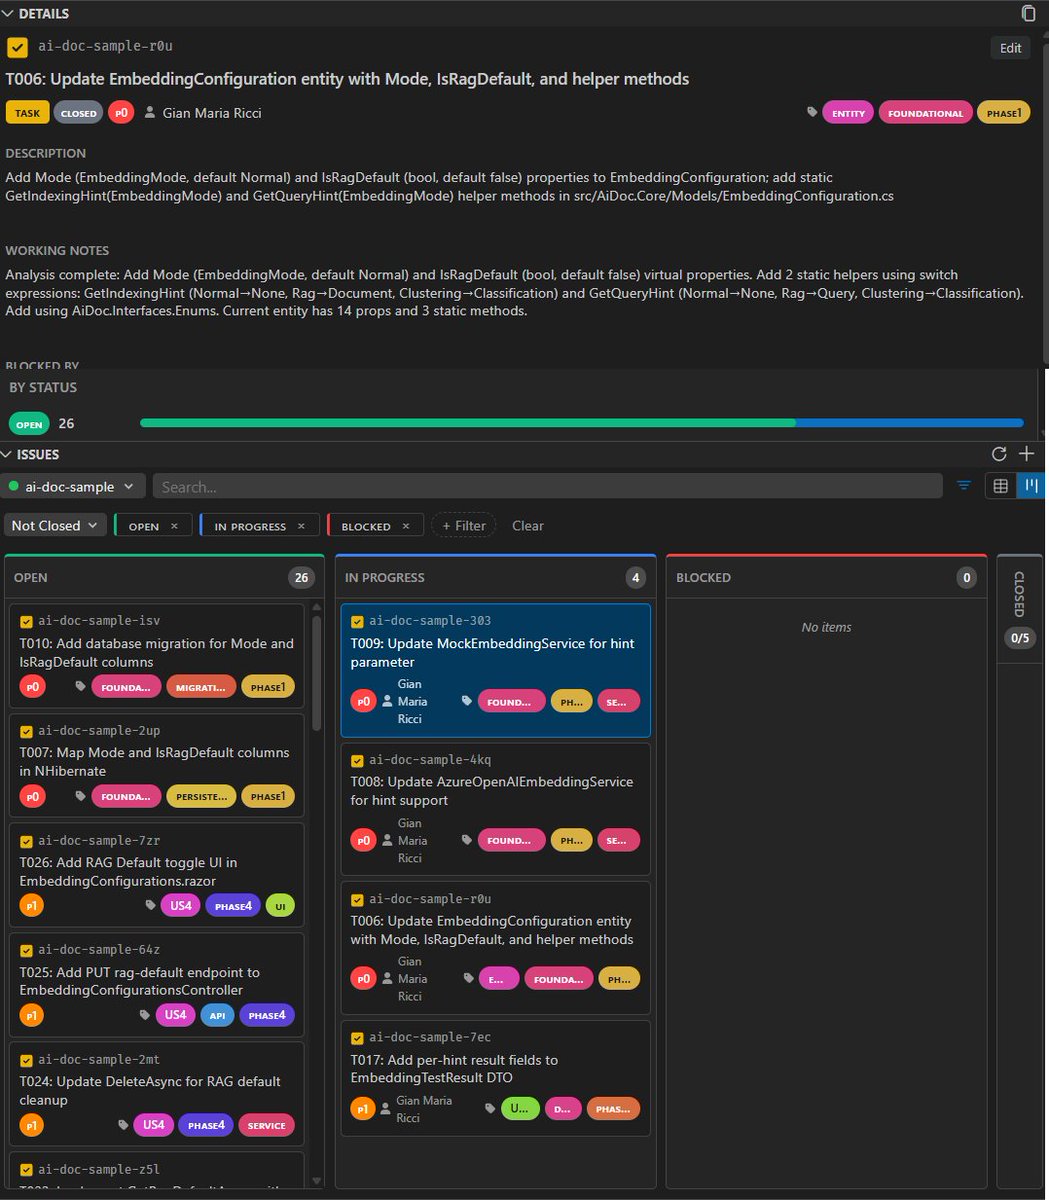Remove the BLOCKED filter chip
1049x1200 pixels.
click(405, 526)
